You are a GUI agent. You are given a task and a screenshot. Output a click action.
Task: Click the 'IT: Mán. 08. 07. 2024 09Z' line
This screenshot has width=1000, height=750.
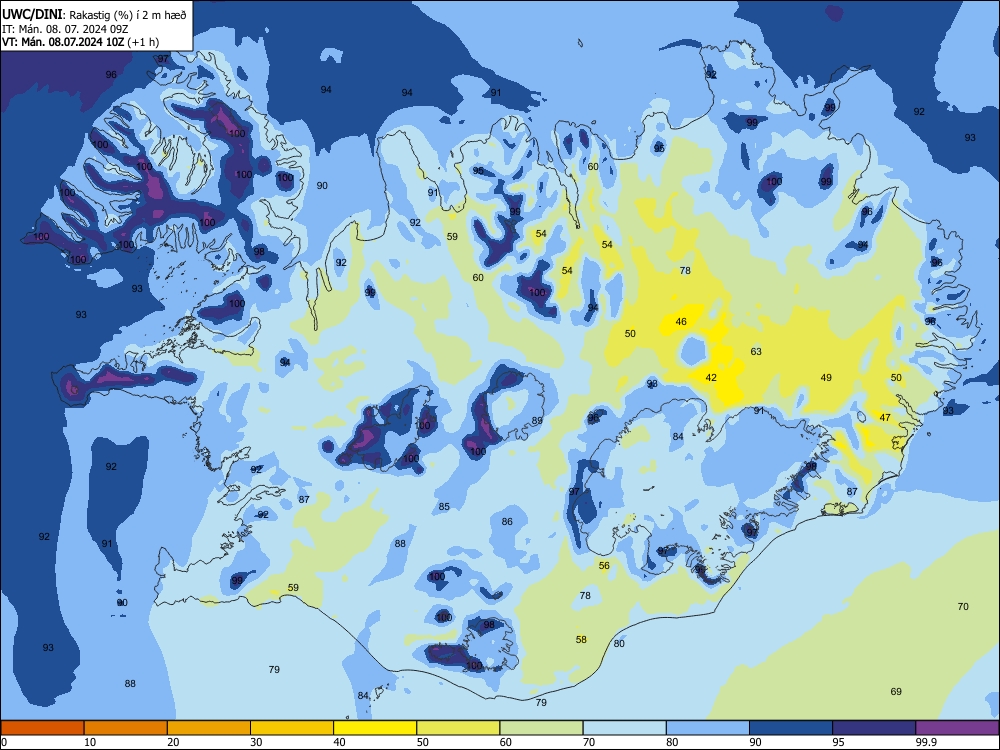(x=66, y=29)
